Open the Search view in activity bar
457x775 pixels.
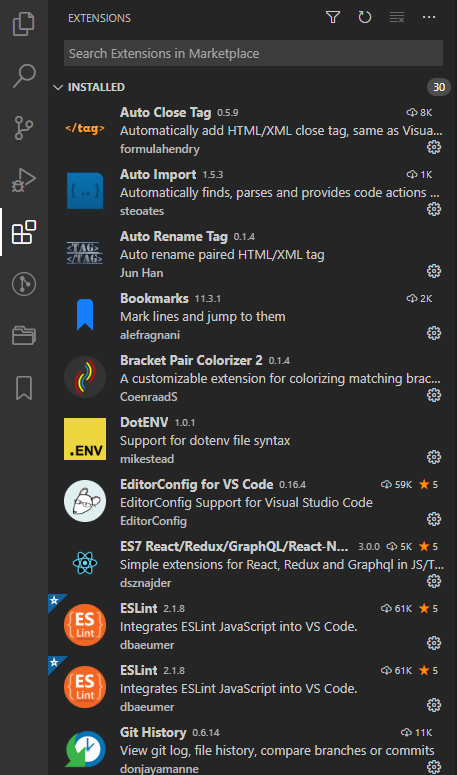tap(24, 76)
